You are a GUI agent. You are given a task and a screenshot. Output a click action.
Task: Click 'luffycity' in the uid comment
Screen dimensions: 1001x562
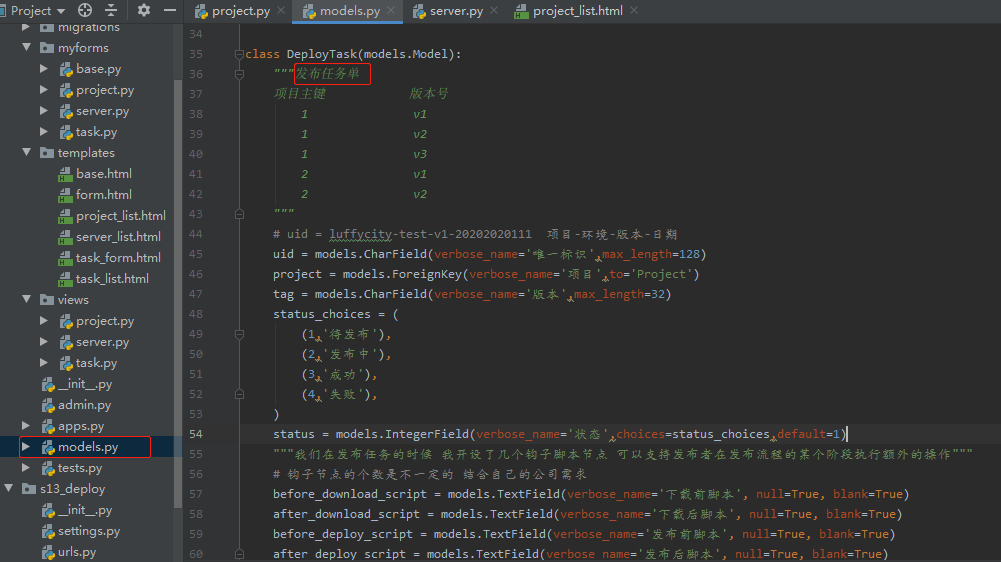[x=361, y=234]
